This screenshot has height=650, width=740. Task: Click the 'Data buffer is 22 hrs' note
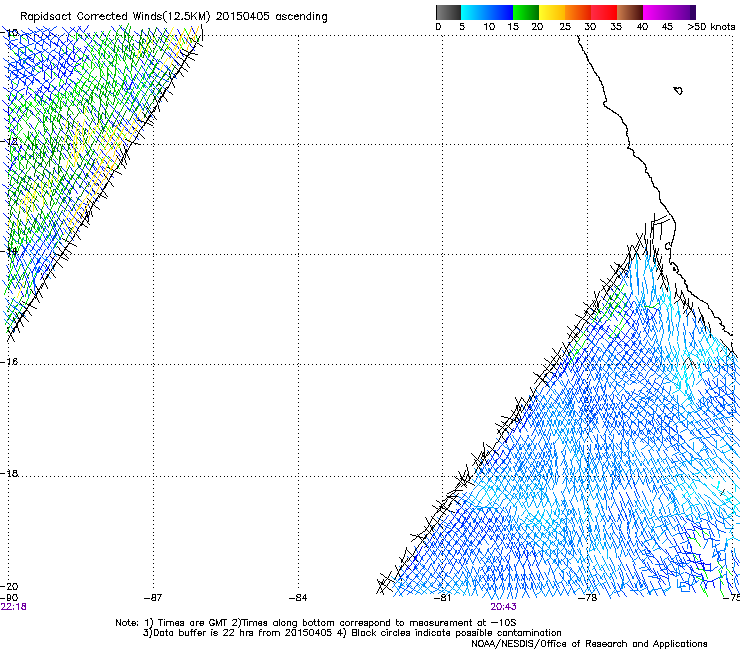[x=352, y=633]
